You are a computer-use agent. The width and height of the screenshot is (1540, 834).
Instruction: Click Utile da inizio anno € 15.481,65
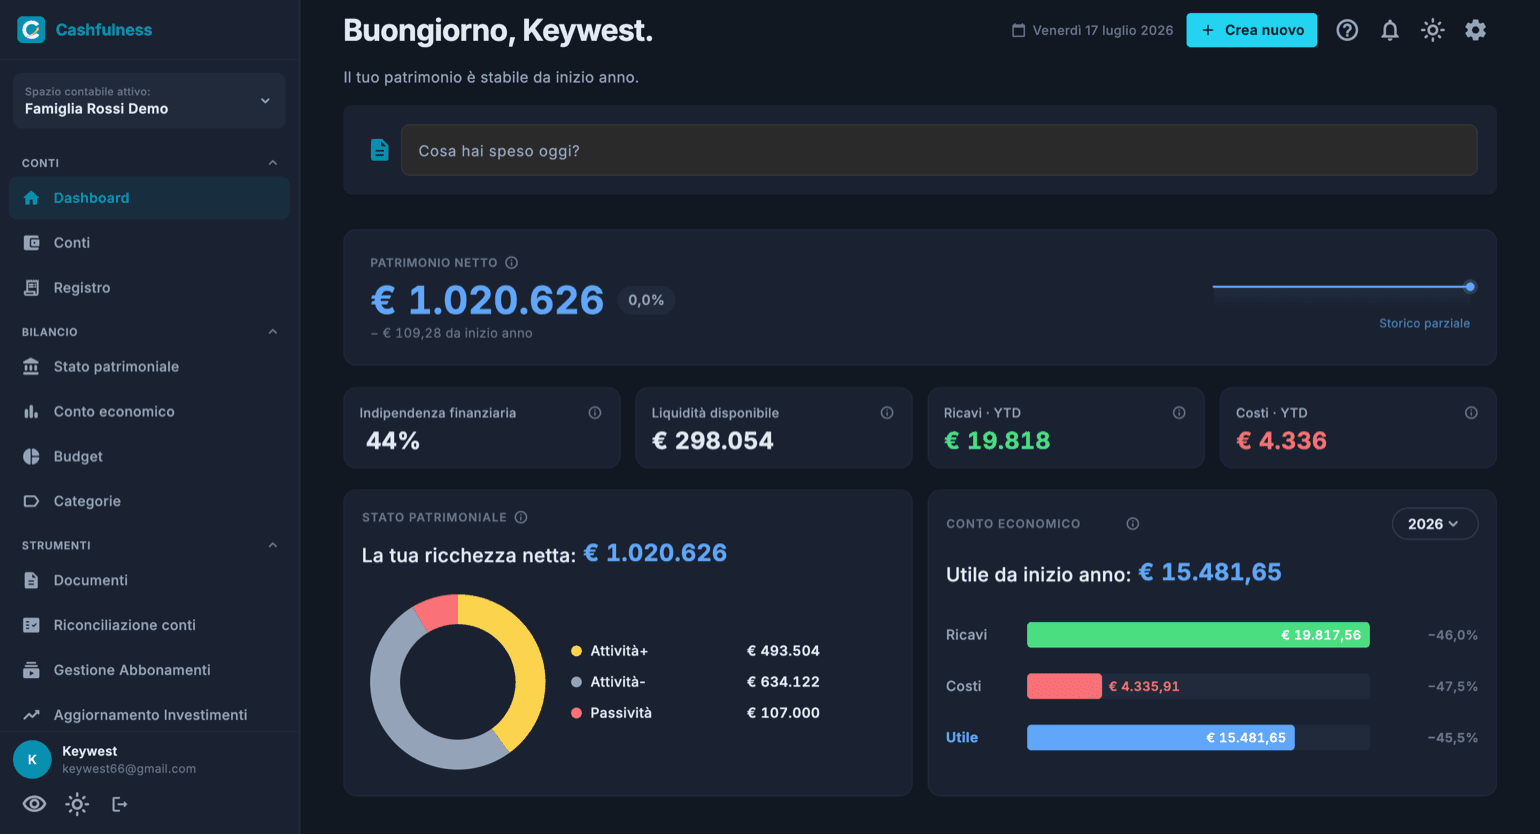pos(1210,573)
